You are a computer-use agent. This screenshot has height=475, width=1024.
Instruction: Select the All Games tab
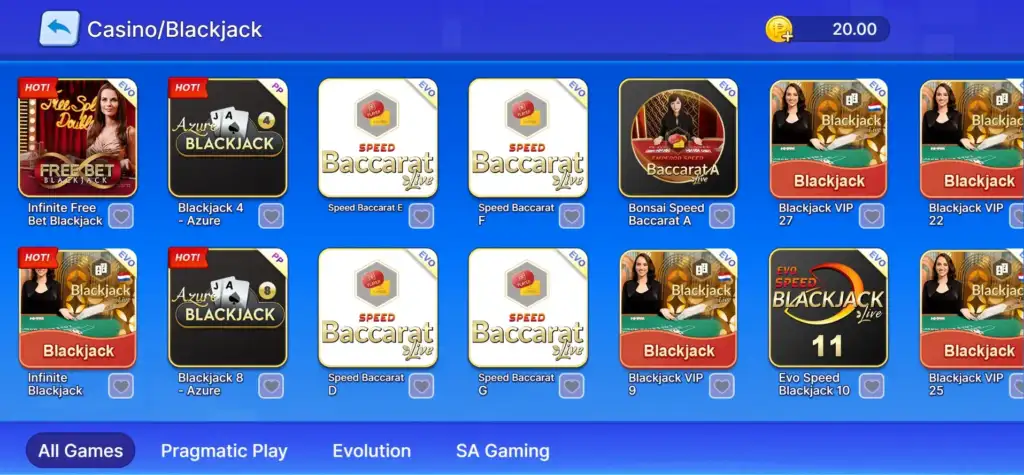pos(80,451)
